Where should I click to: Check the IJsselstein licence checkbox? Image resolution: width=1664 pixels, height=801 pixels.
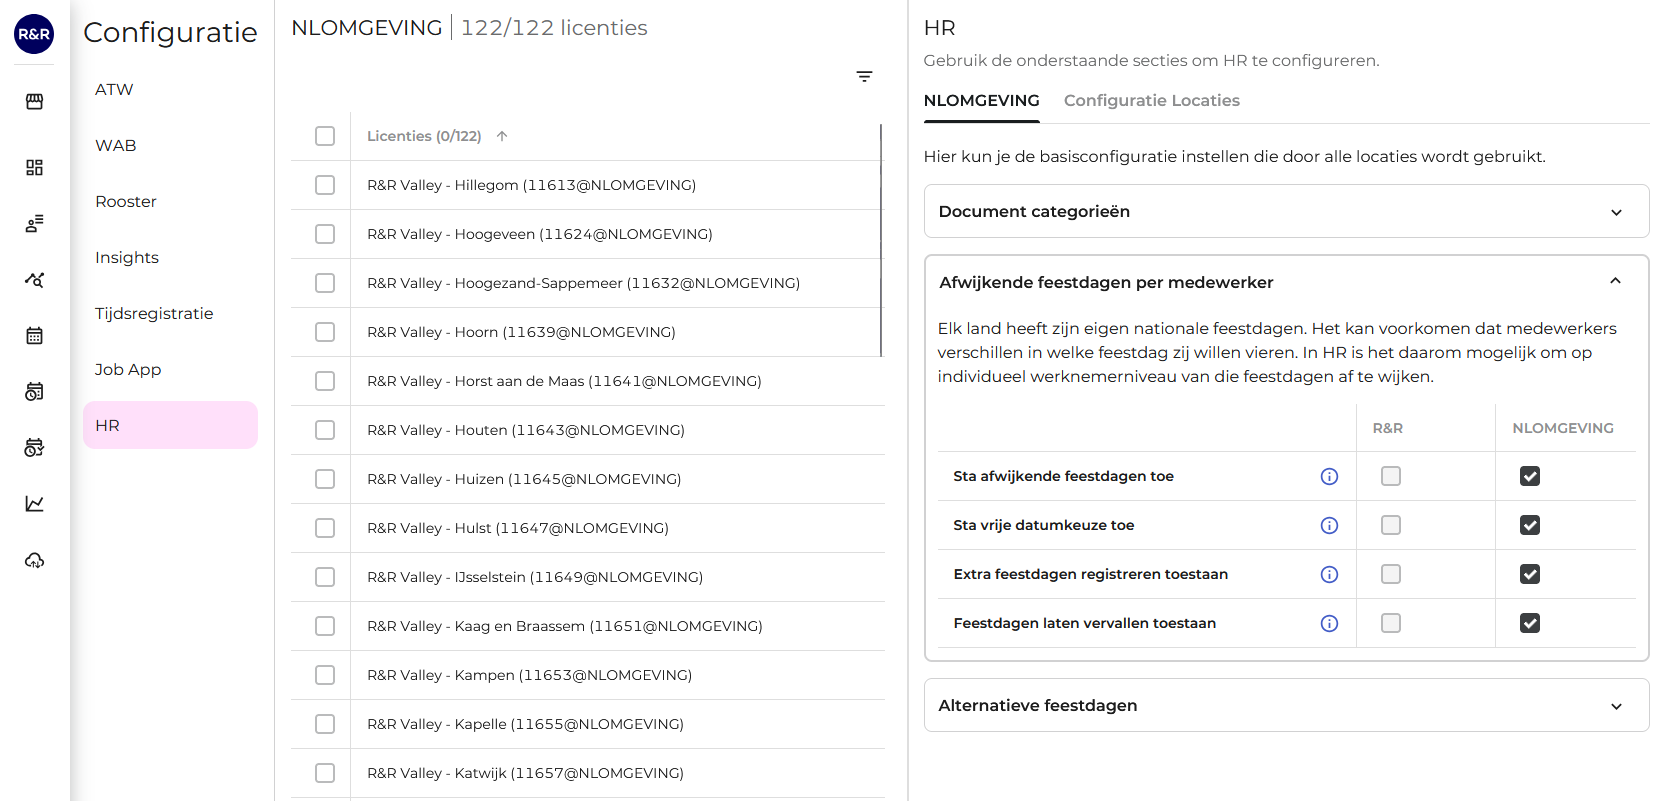[x=325, y=577]
